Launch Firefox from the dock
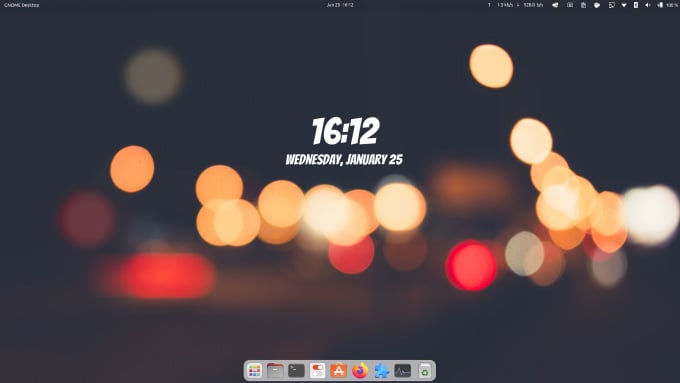Image resolution: width=680 pixels, height=383 pixels. (360, 371)
